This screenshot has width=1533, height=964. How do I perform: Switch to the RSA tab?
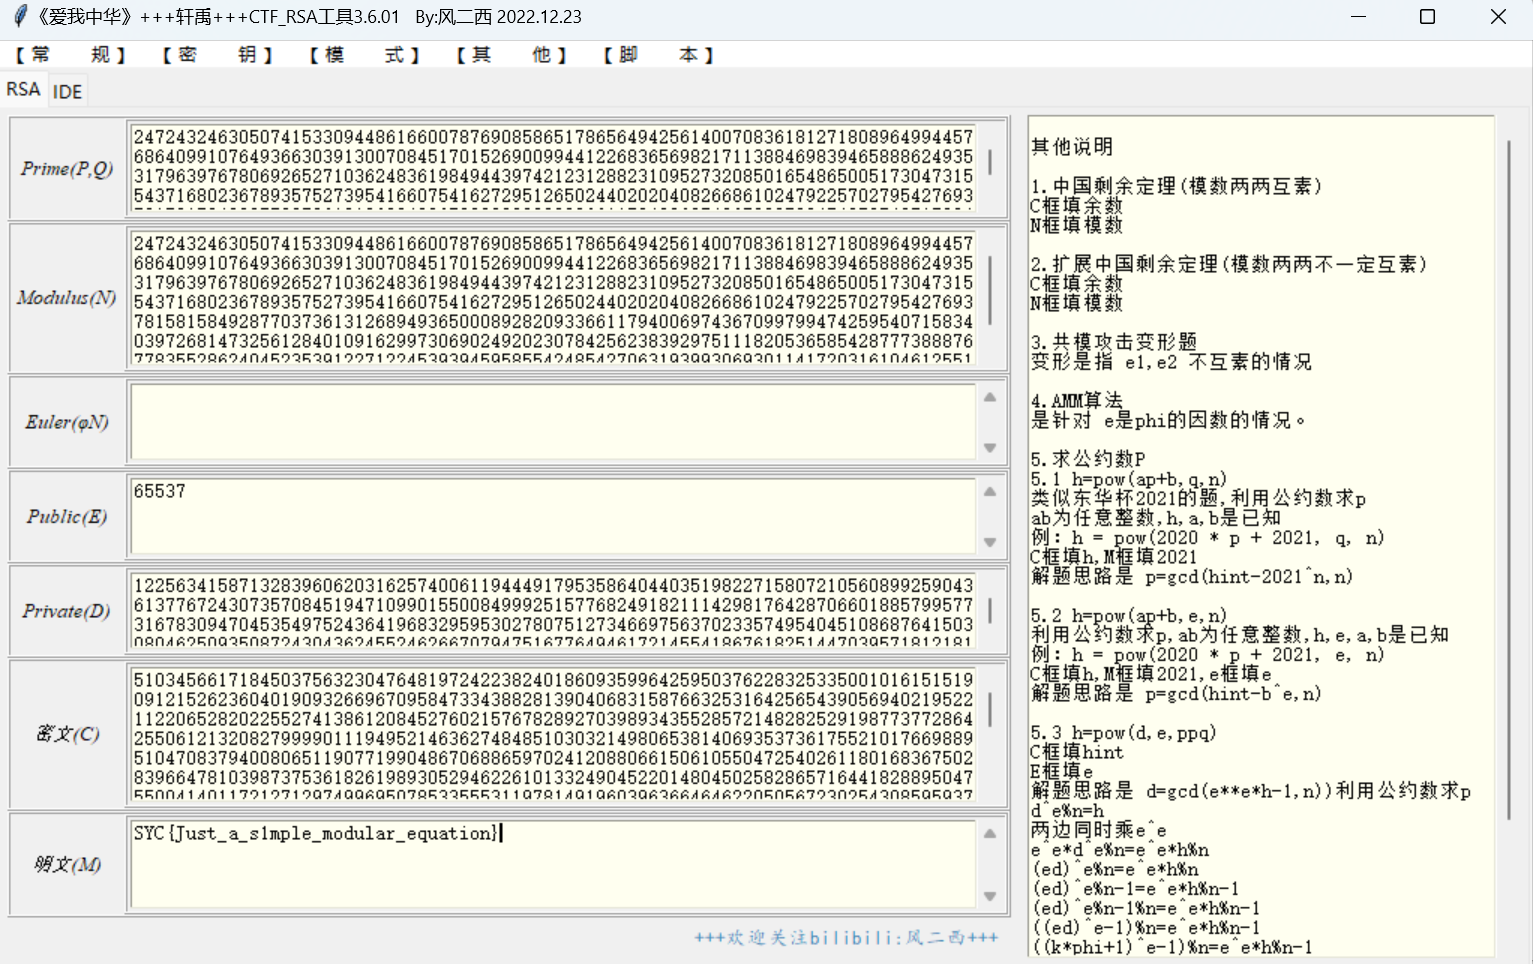click(x=23, y=89)
